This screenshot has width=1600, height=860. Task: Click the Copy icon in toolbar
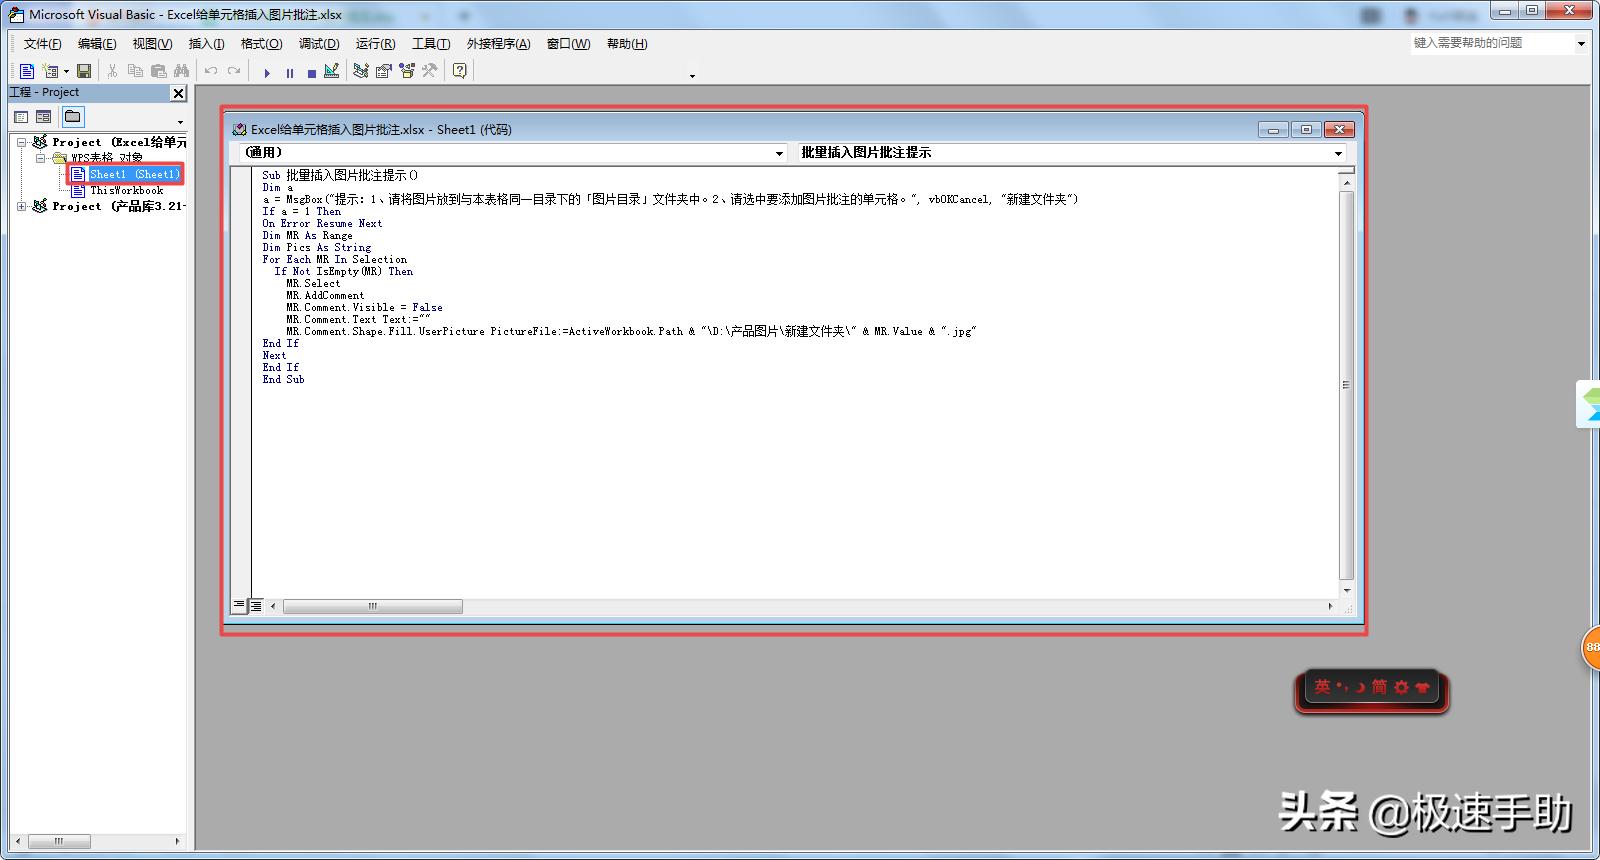[x=135, y=71]
